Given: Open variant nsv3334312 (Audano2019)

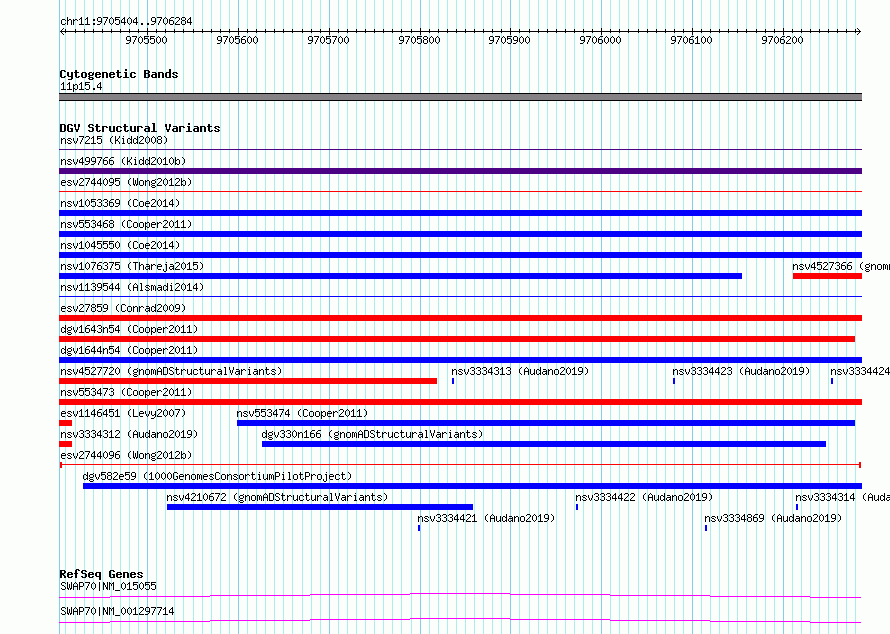Looking at the screenshot, I should click(x=129, y=434).
